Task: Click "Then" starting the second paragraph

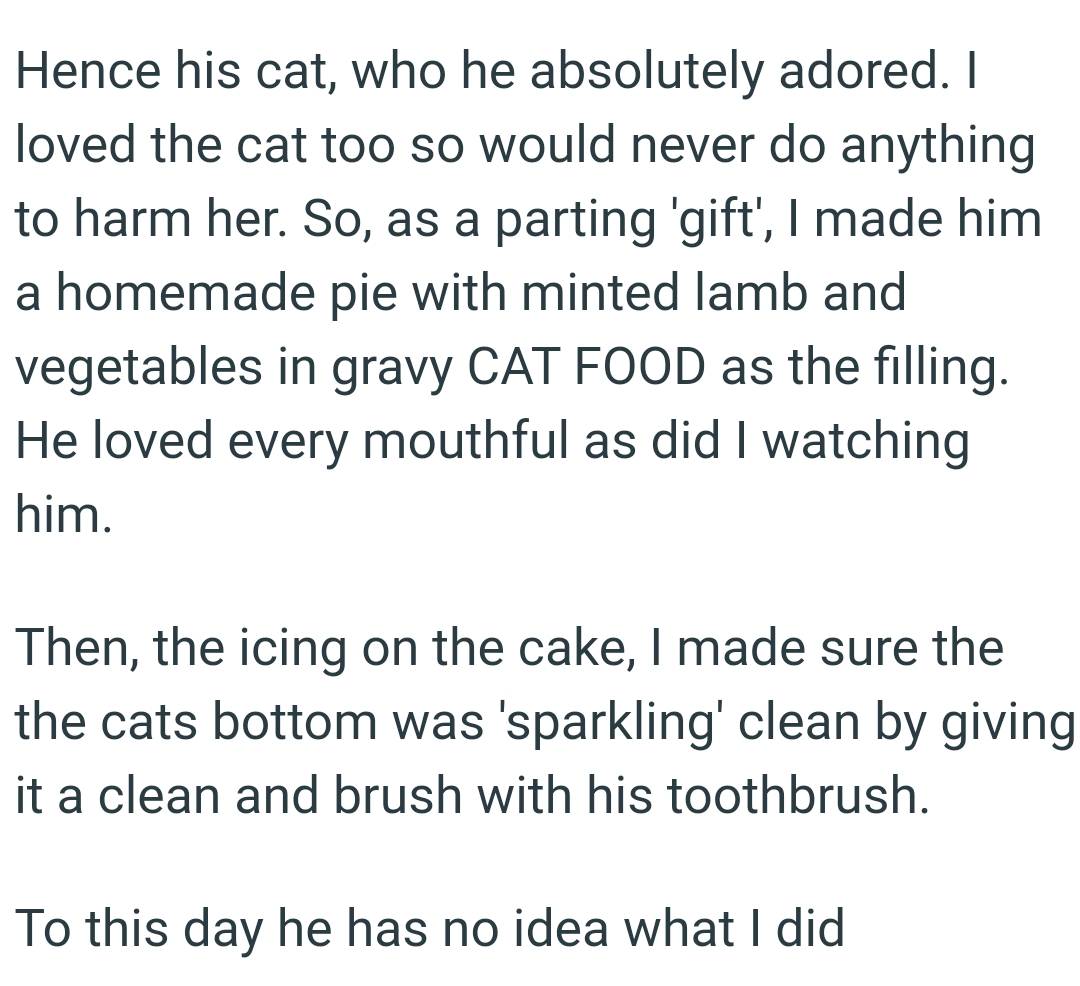Action: (x=76, y=649)
